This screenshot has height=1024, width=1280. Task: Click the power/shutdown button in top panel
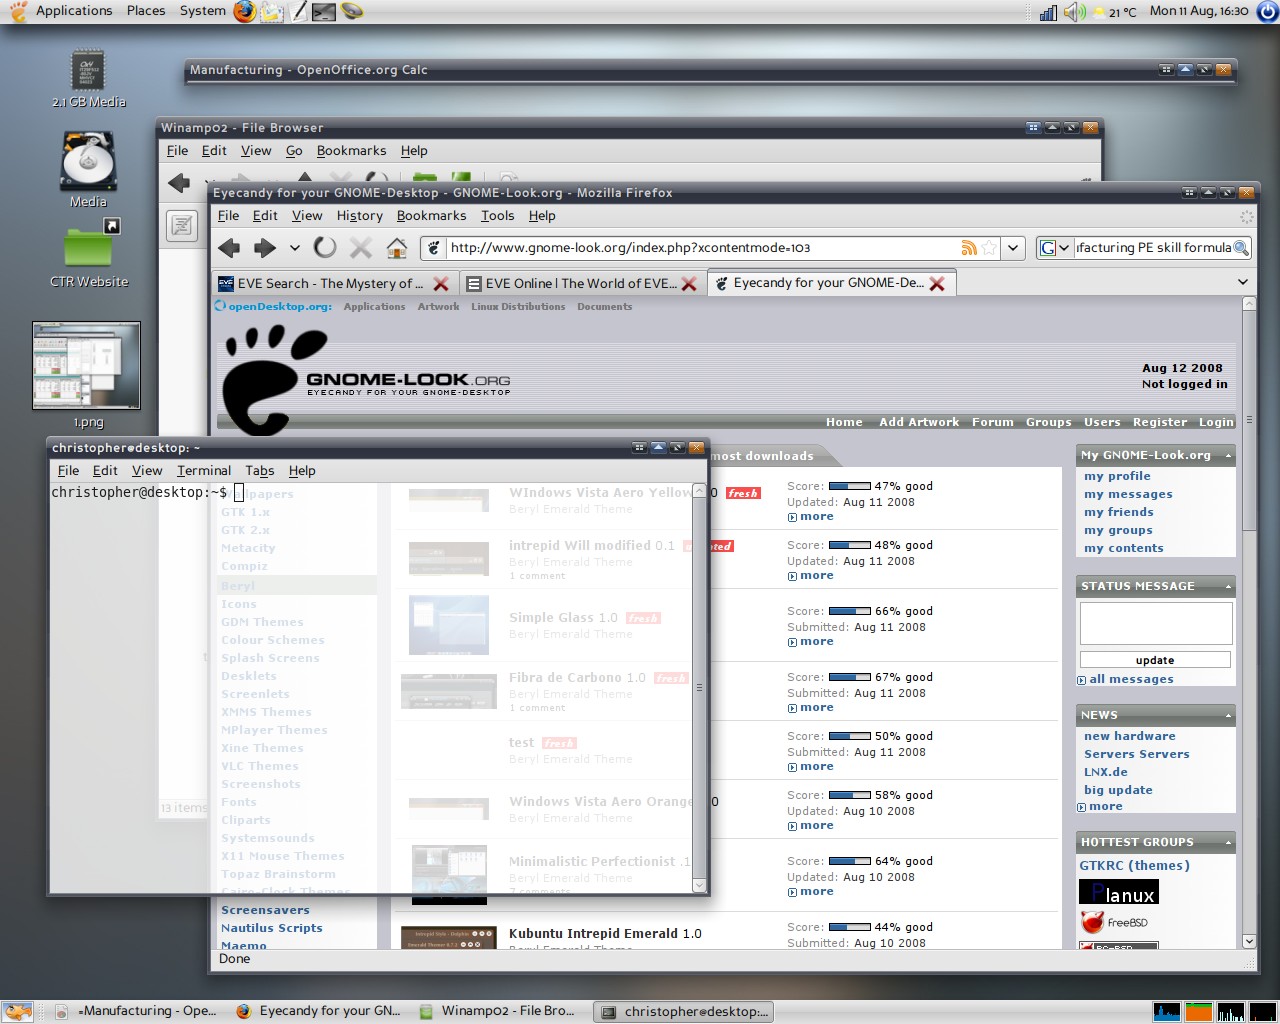[1267, 11]
